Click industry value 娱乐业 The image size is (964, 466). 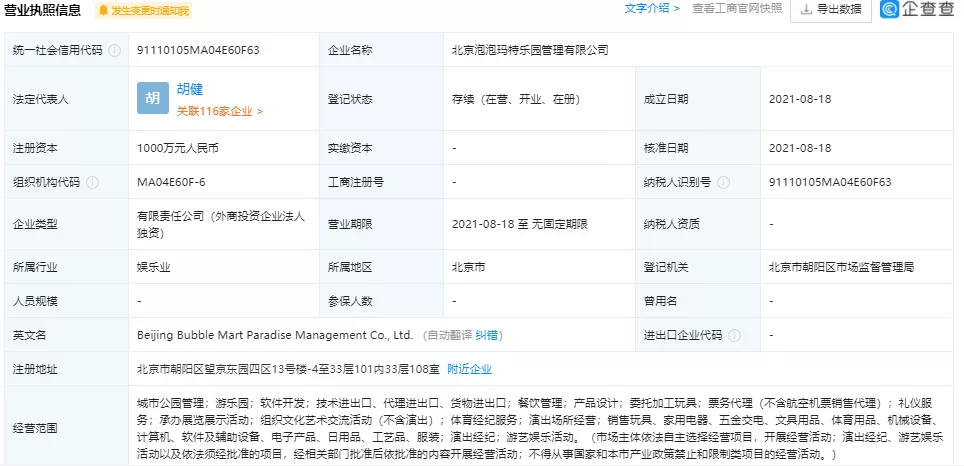tap(154, 267)
